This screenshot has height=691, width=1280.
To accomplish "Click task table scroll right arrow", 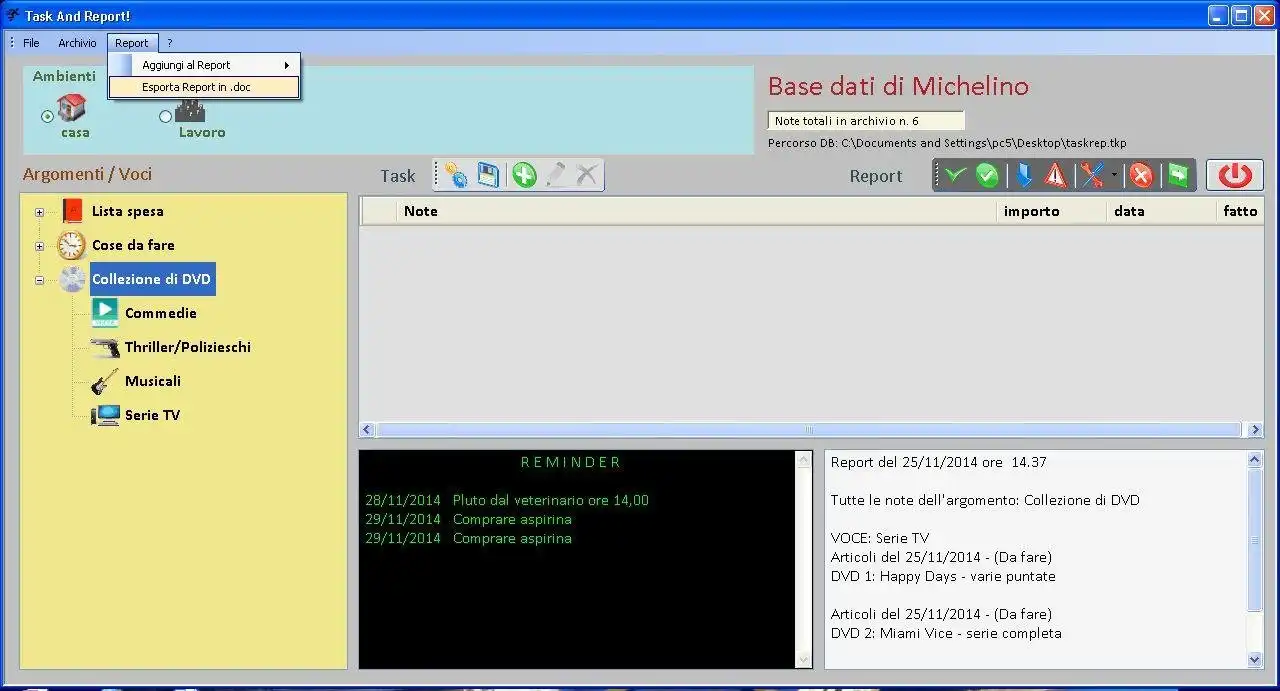I will (1255, 430).
